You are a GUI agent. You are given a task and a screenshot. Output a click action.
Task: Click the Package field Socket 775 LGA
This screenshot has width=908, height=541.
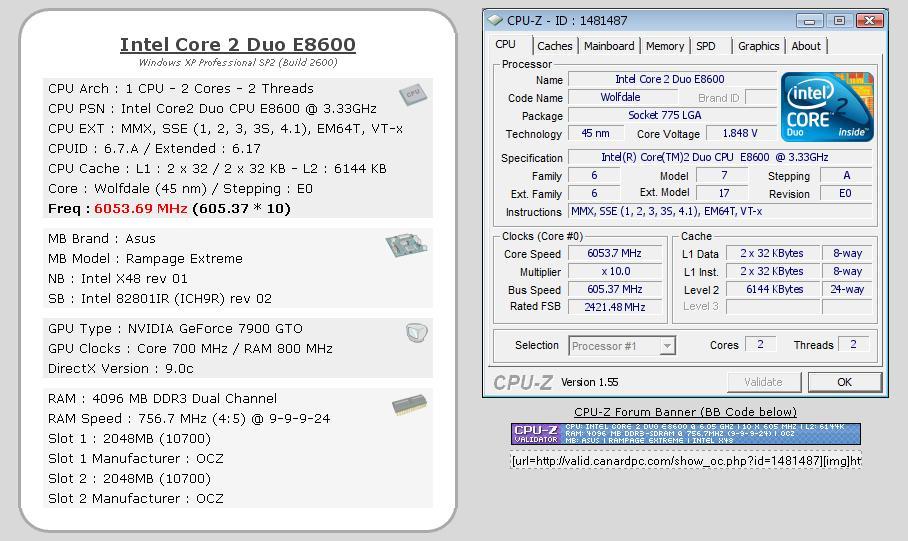click(672, 115)
